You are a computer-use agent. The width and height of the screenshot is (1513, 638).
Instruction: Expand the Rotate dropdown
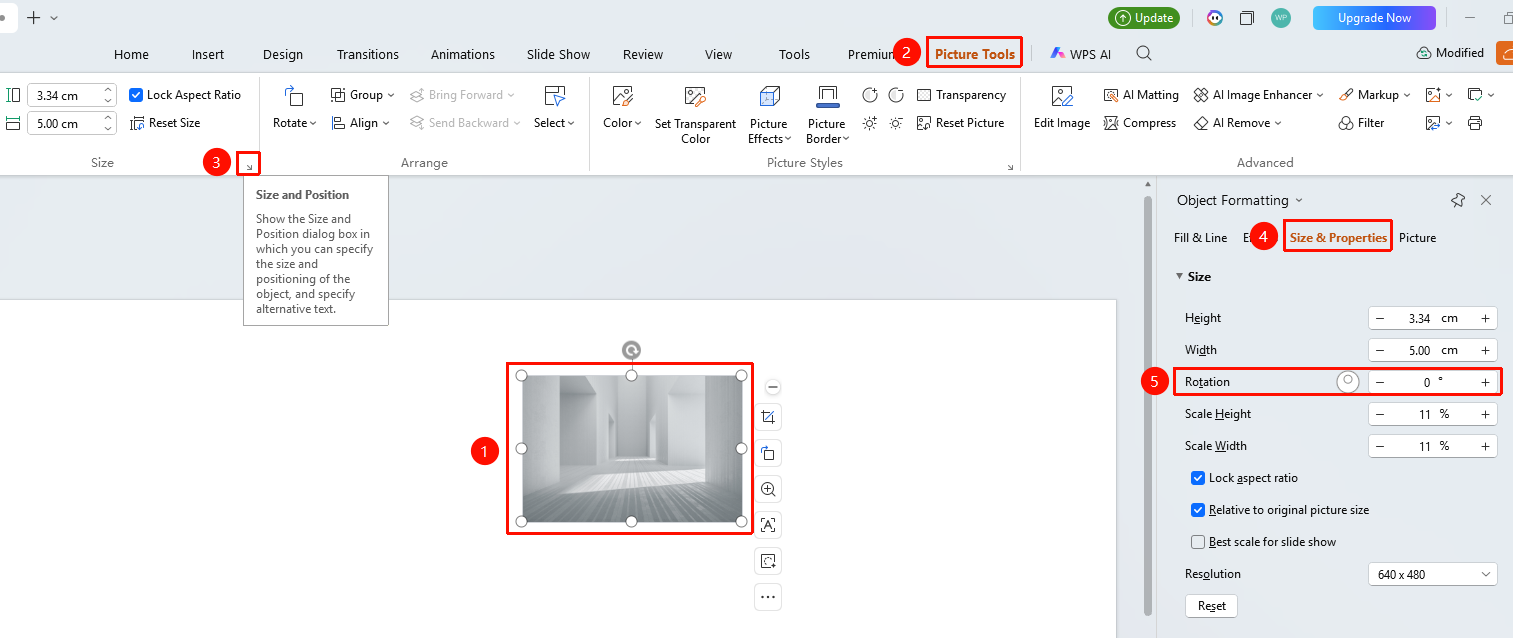295,123
